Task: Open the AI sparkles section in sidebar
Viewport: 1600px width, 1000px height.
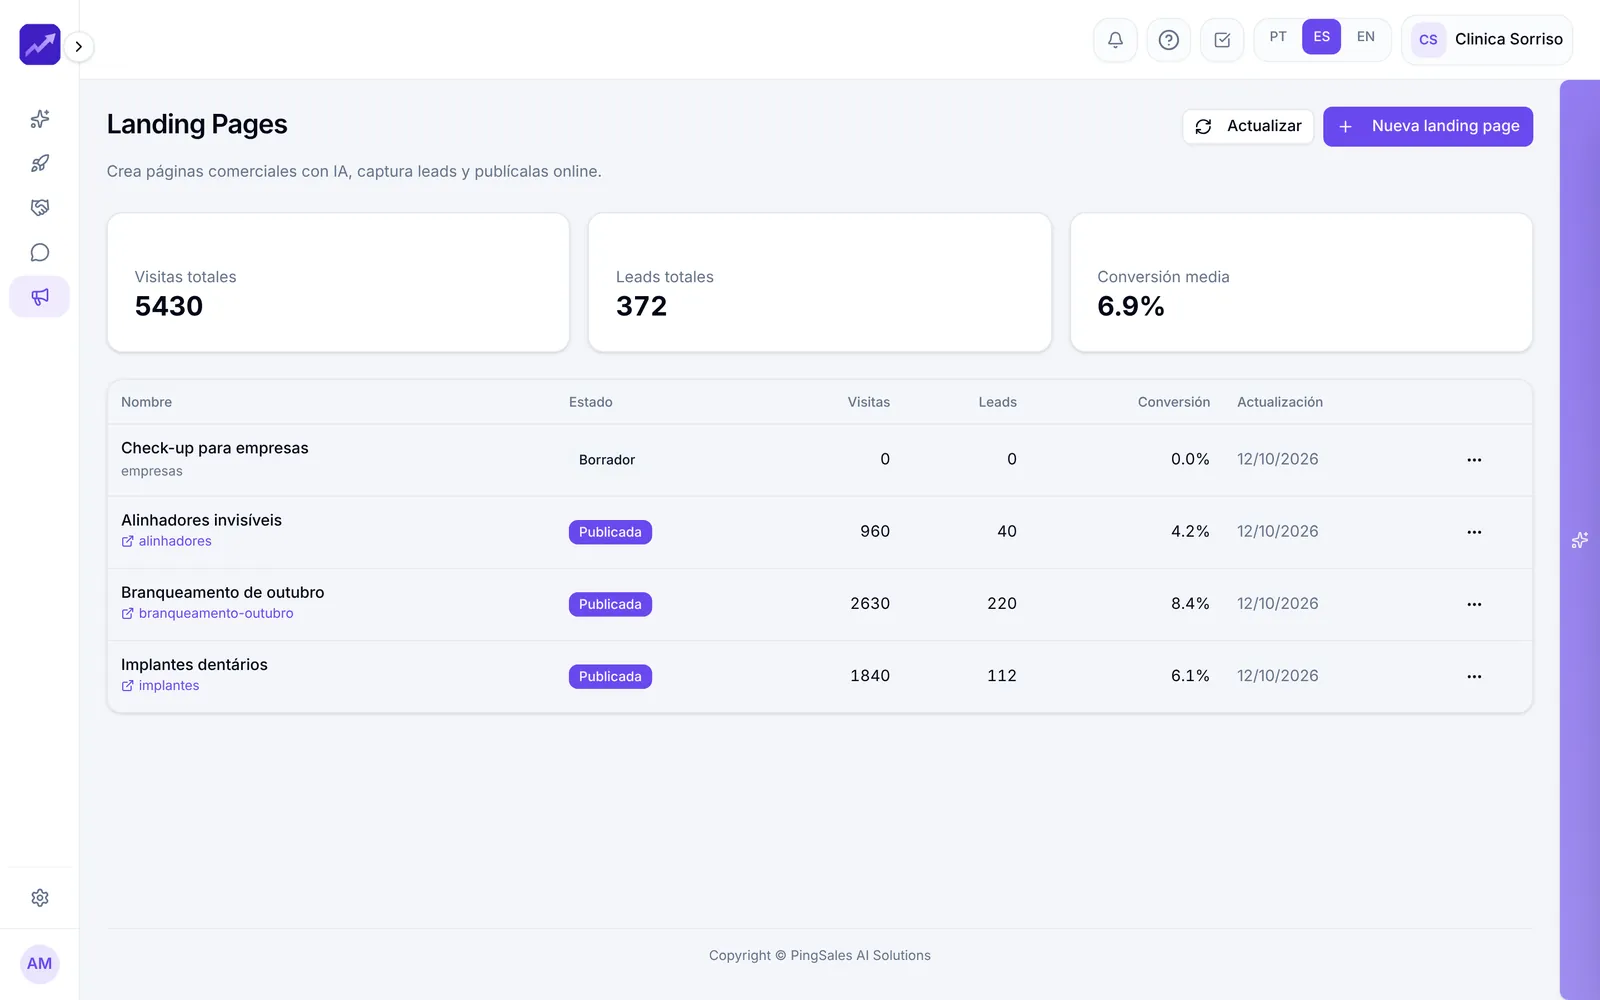Action: pos(40,119)
